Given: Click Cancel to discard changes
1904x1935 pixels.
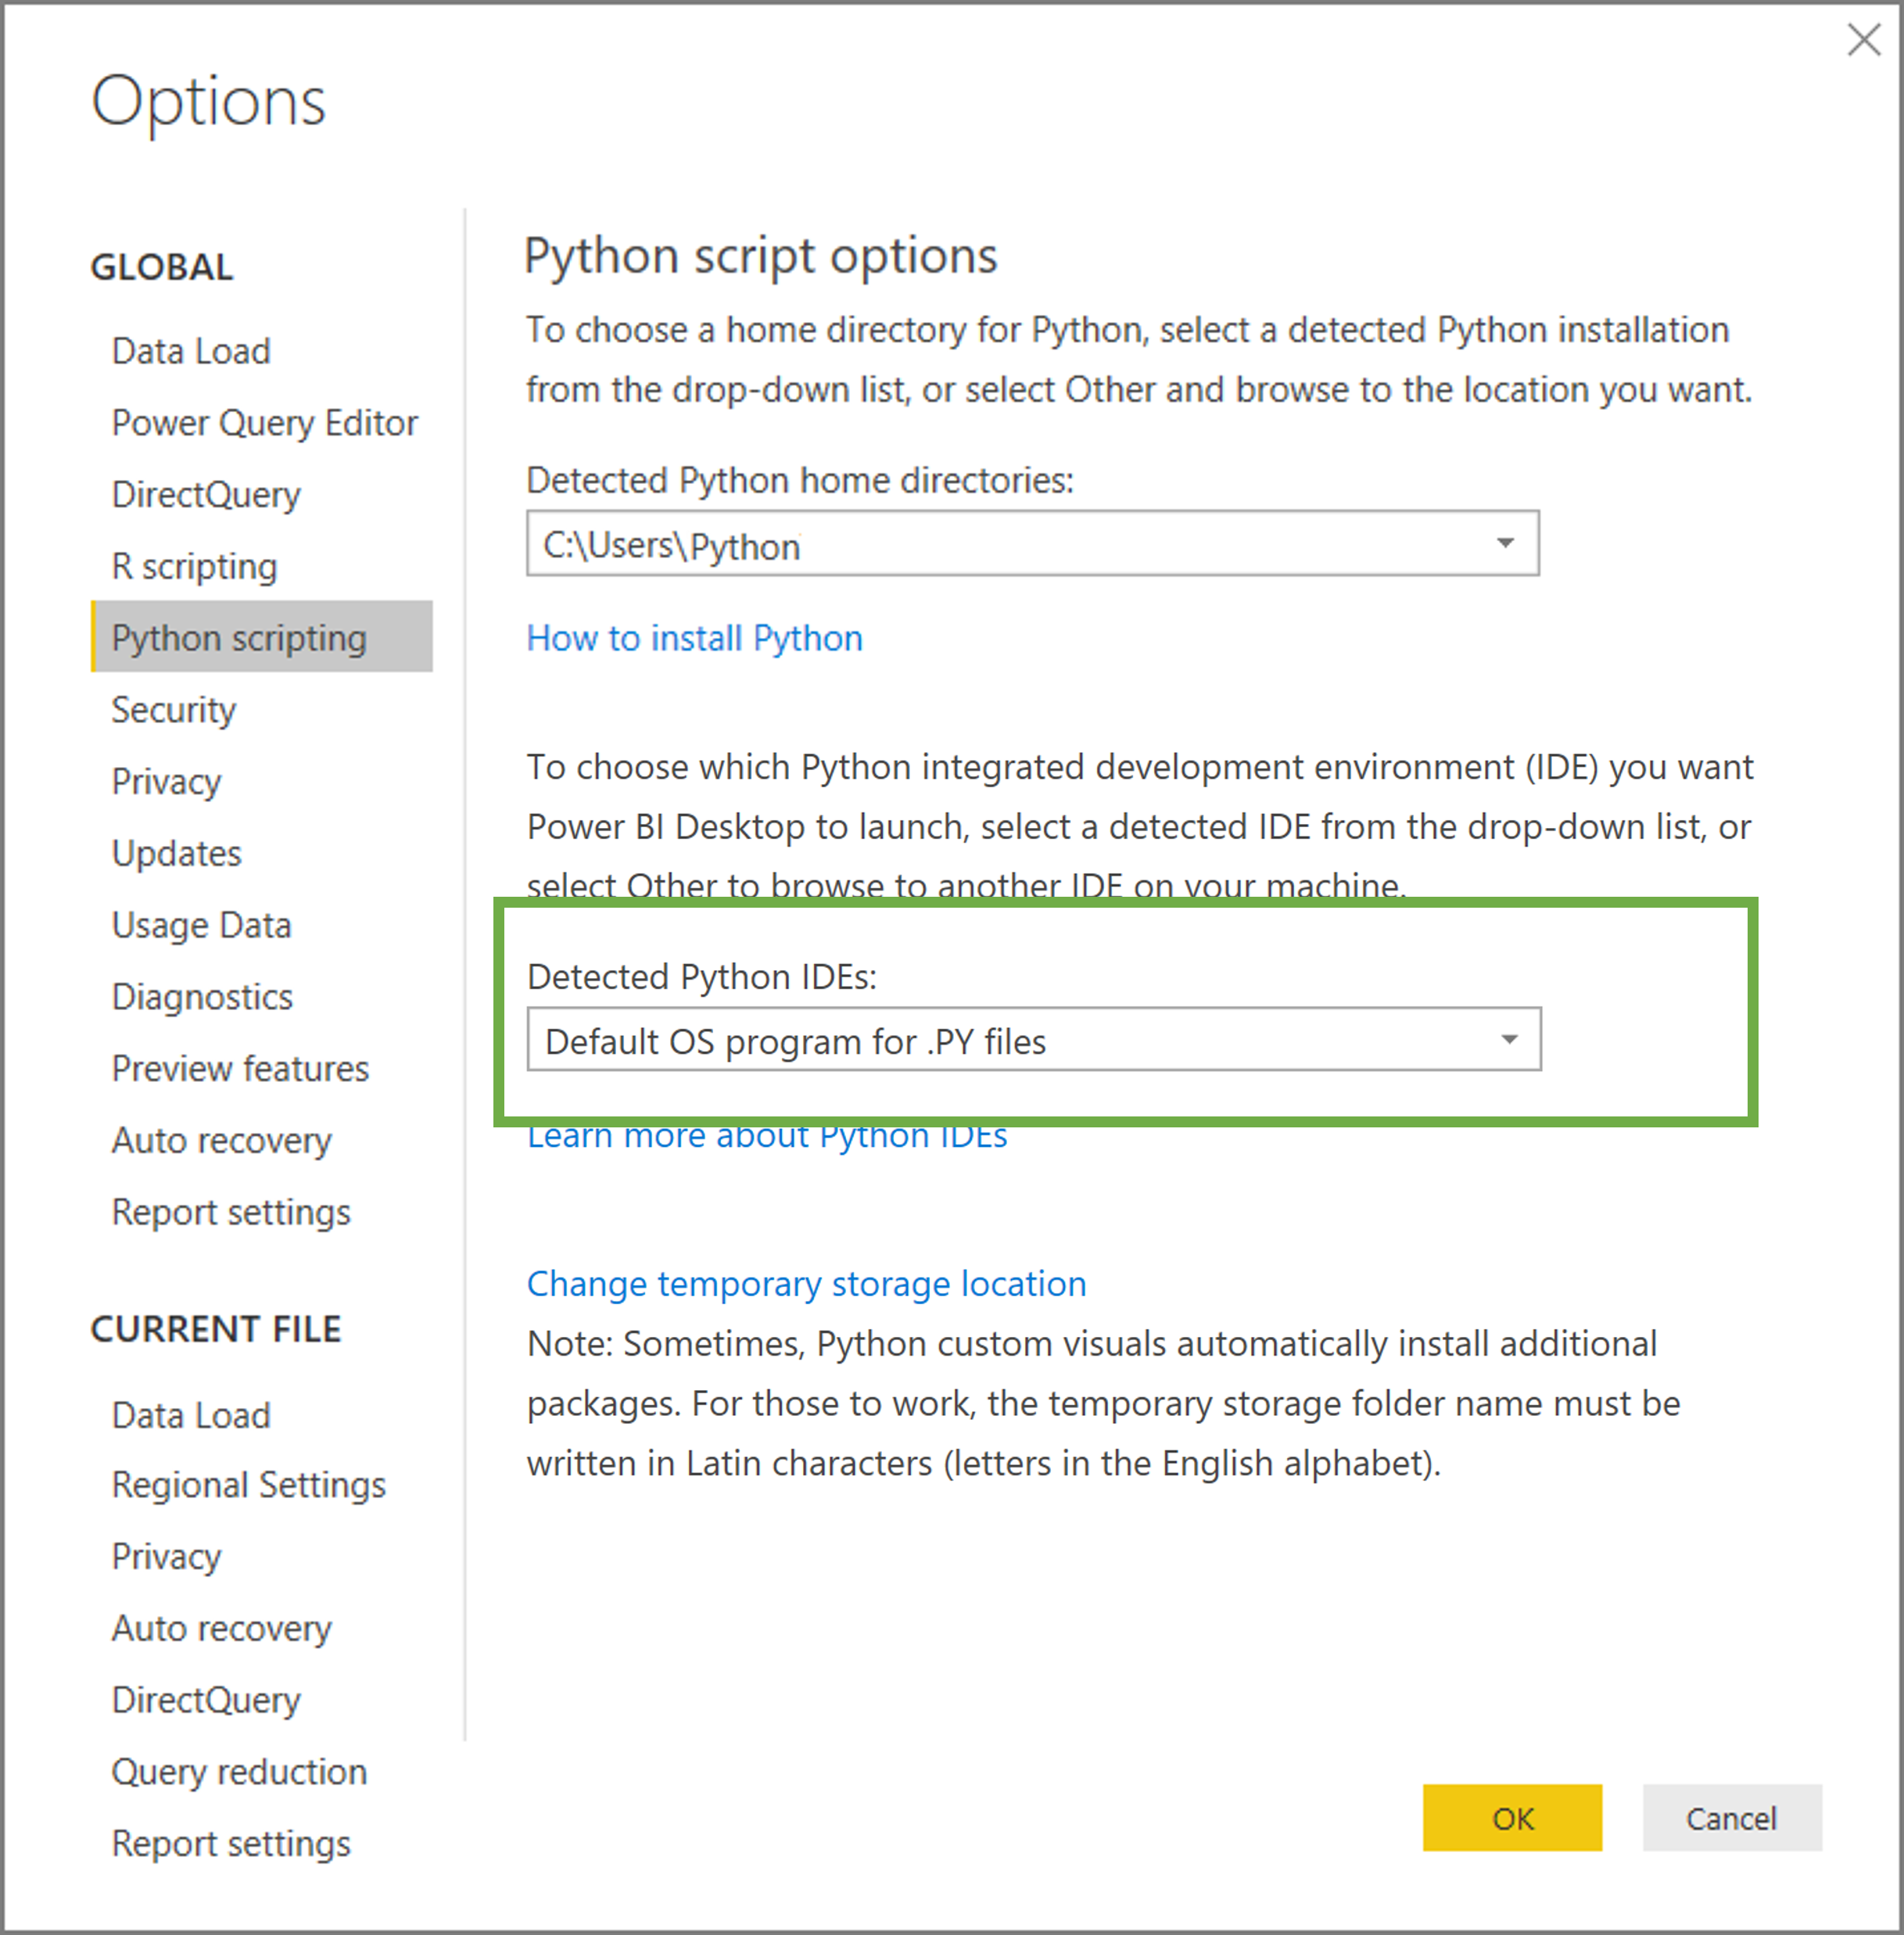Looking at the screenshot, I should point(1732,1818).
